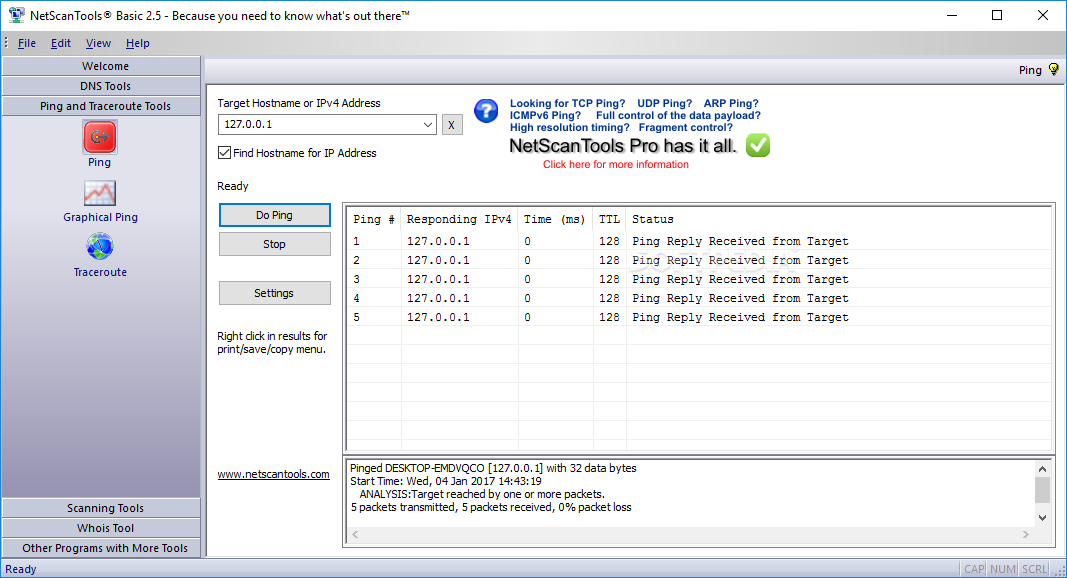1067x578 pixels.
Task: Open the Traceroute globe icon
Action: (x=100, y=246)
